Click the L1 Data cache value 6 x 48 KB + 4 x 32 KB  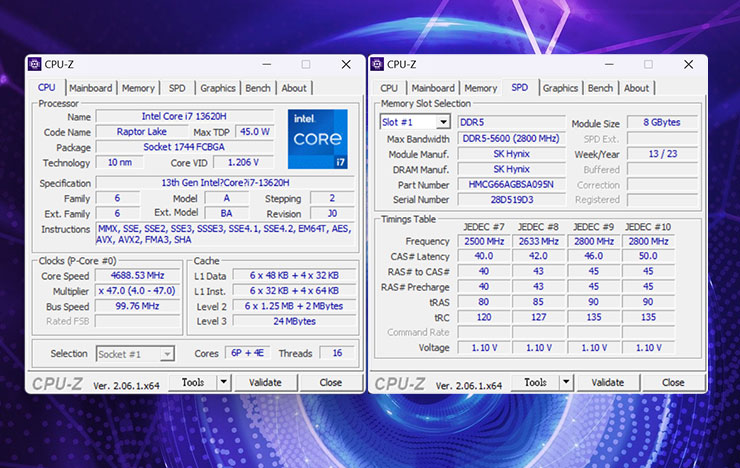click(294, 275)
